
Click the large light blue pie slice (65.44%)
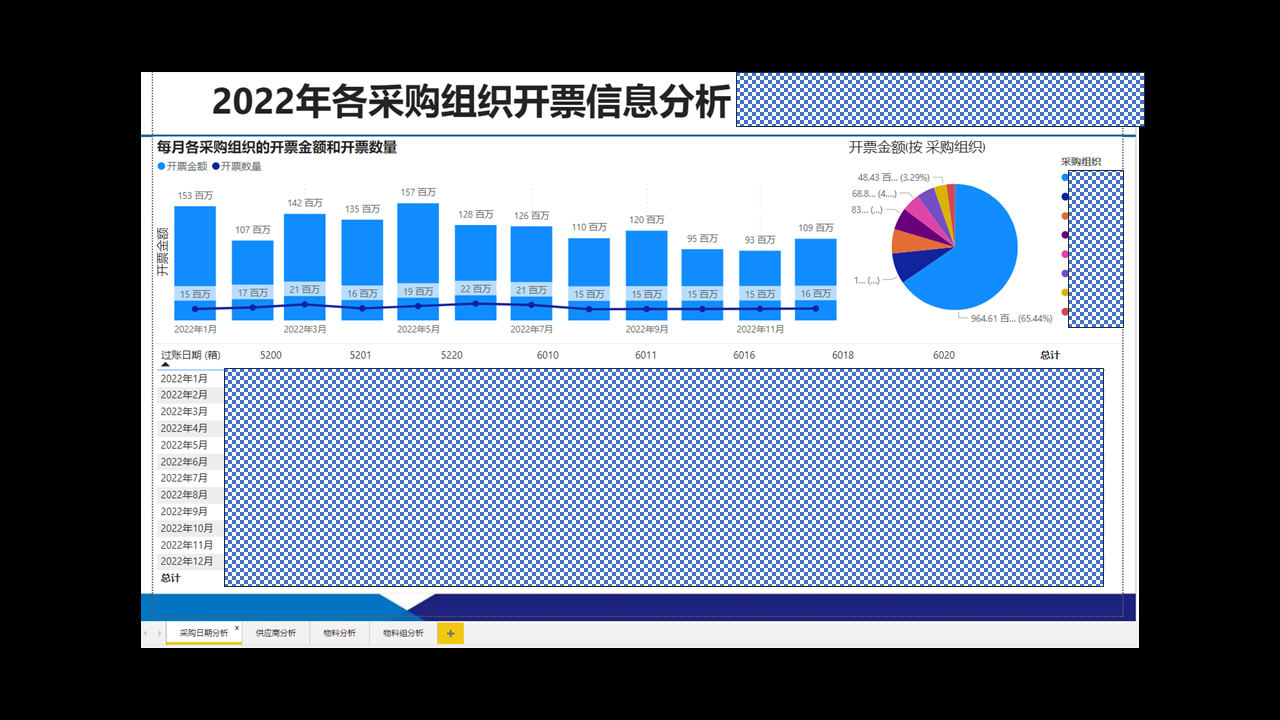tap(980, 255)
